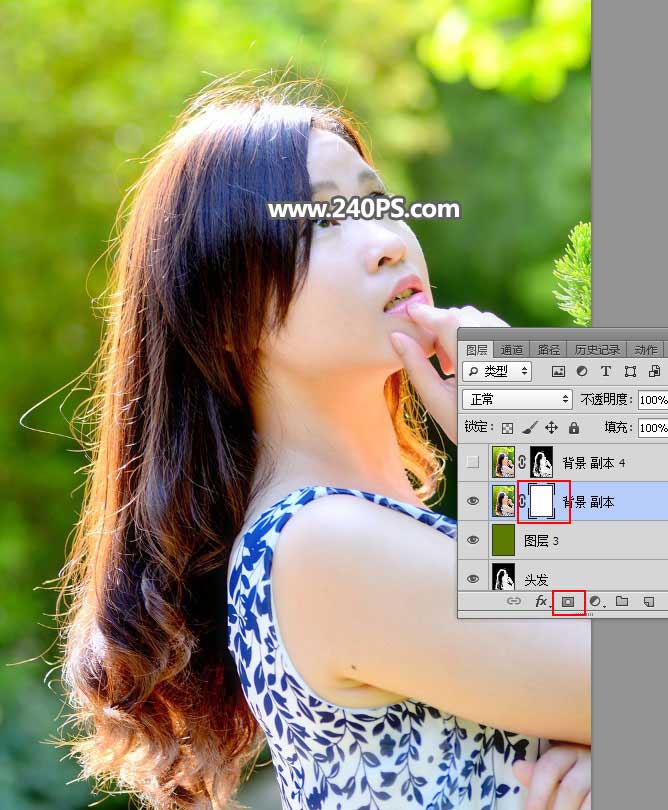
Task: Click the create new layer icon
Action: (x=648, y=602)
